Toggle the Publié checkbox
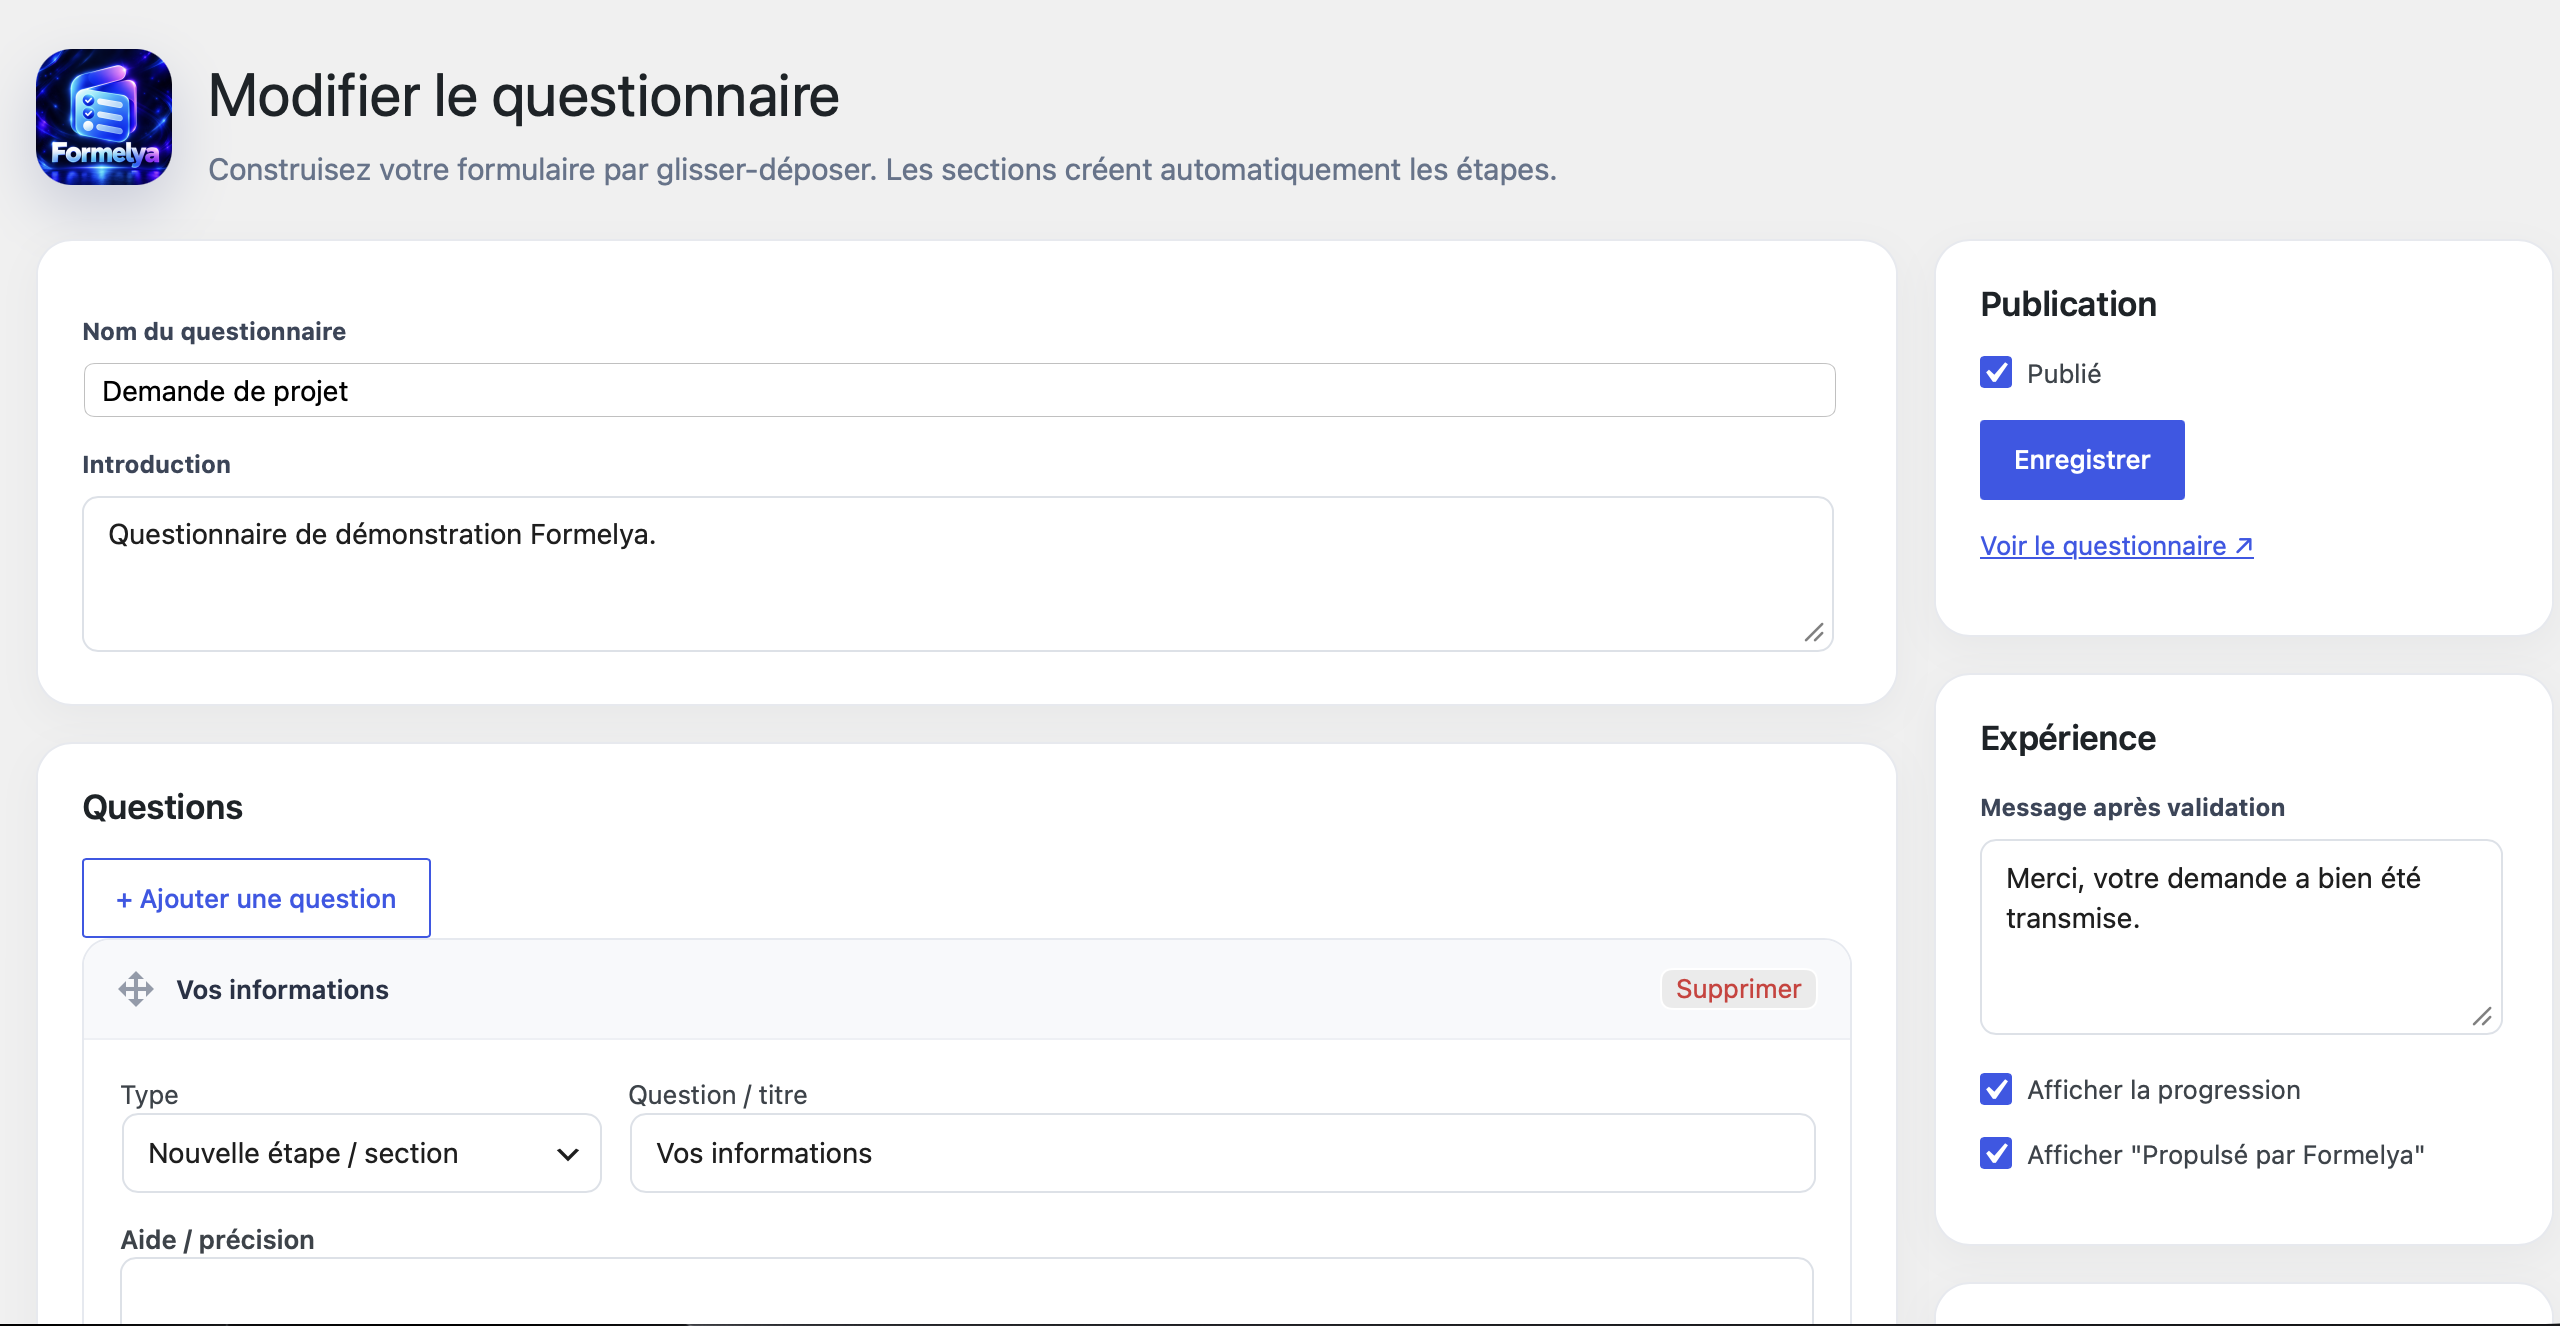 coord(1996,373)
